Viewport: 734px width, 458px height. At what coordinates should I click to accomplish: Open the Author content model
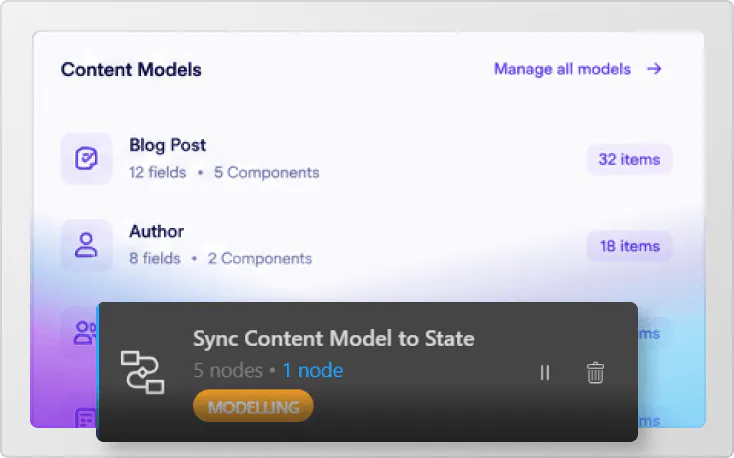[x=156, y=231]
